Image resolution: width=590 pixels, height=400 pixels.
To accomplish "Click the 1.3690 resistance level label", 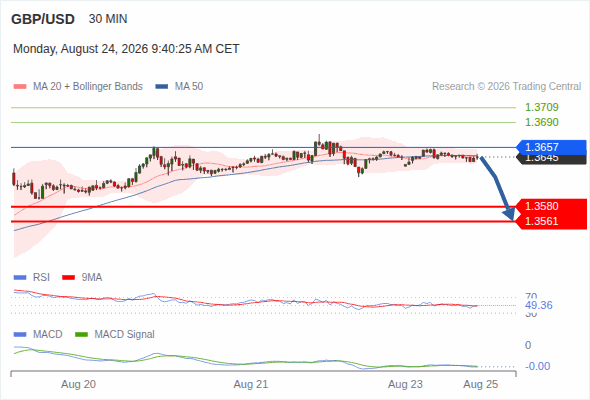I will click(541, 122).
